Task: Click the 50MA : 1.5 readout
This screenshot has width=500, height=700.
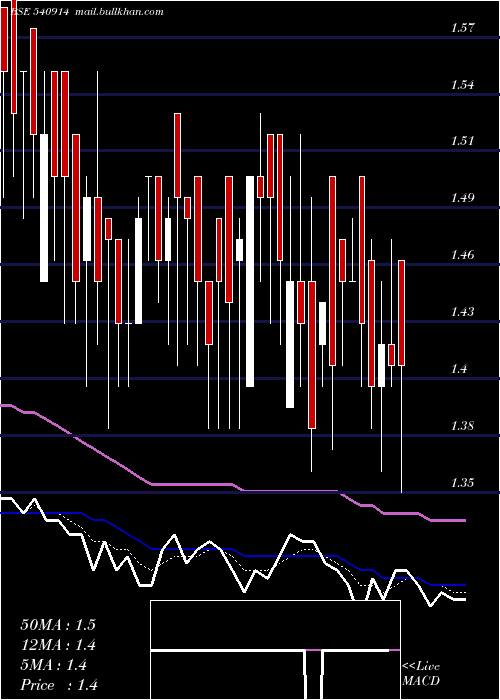Action: [x=58, y=625]
